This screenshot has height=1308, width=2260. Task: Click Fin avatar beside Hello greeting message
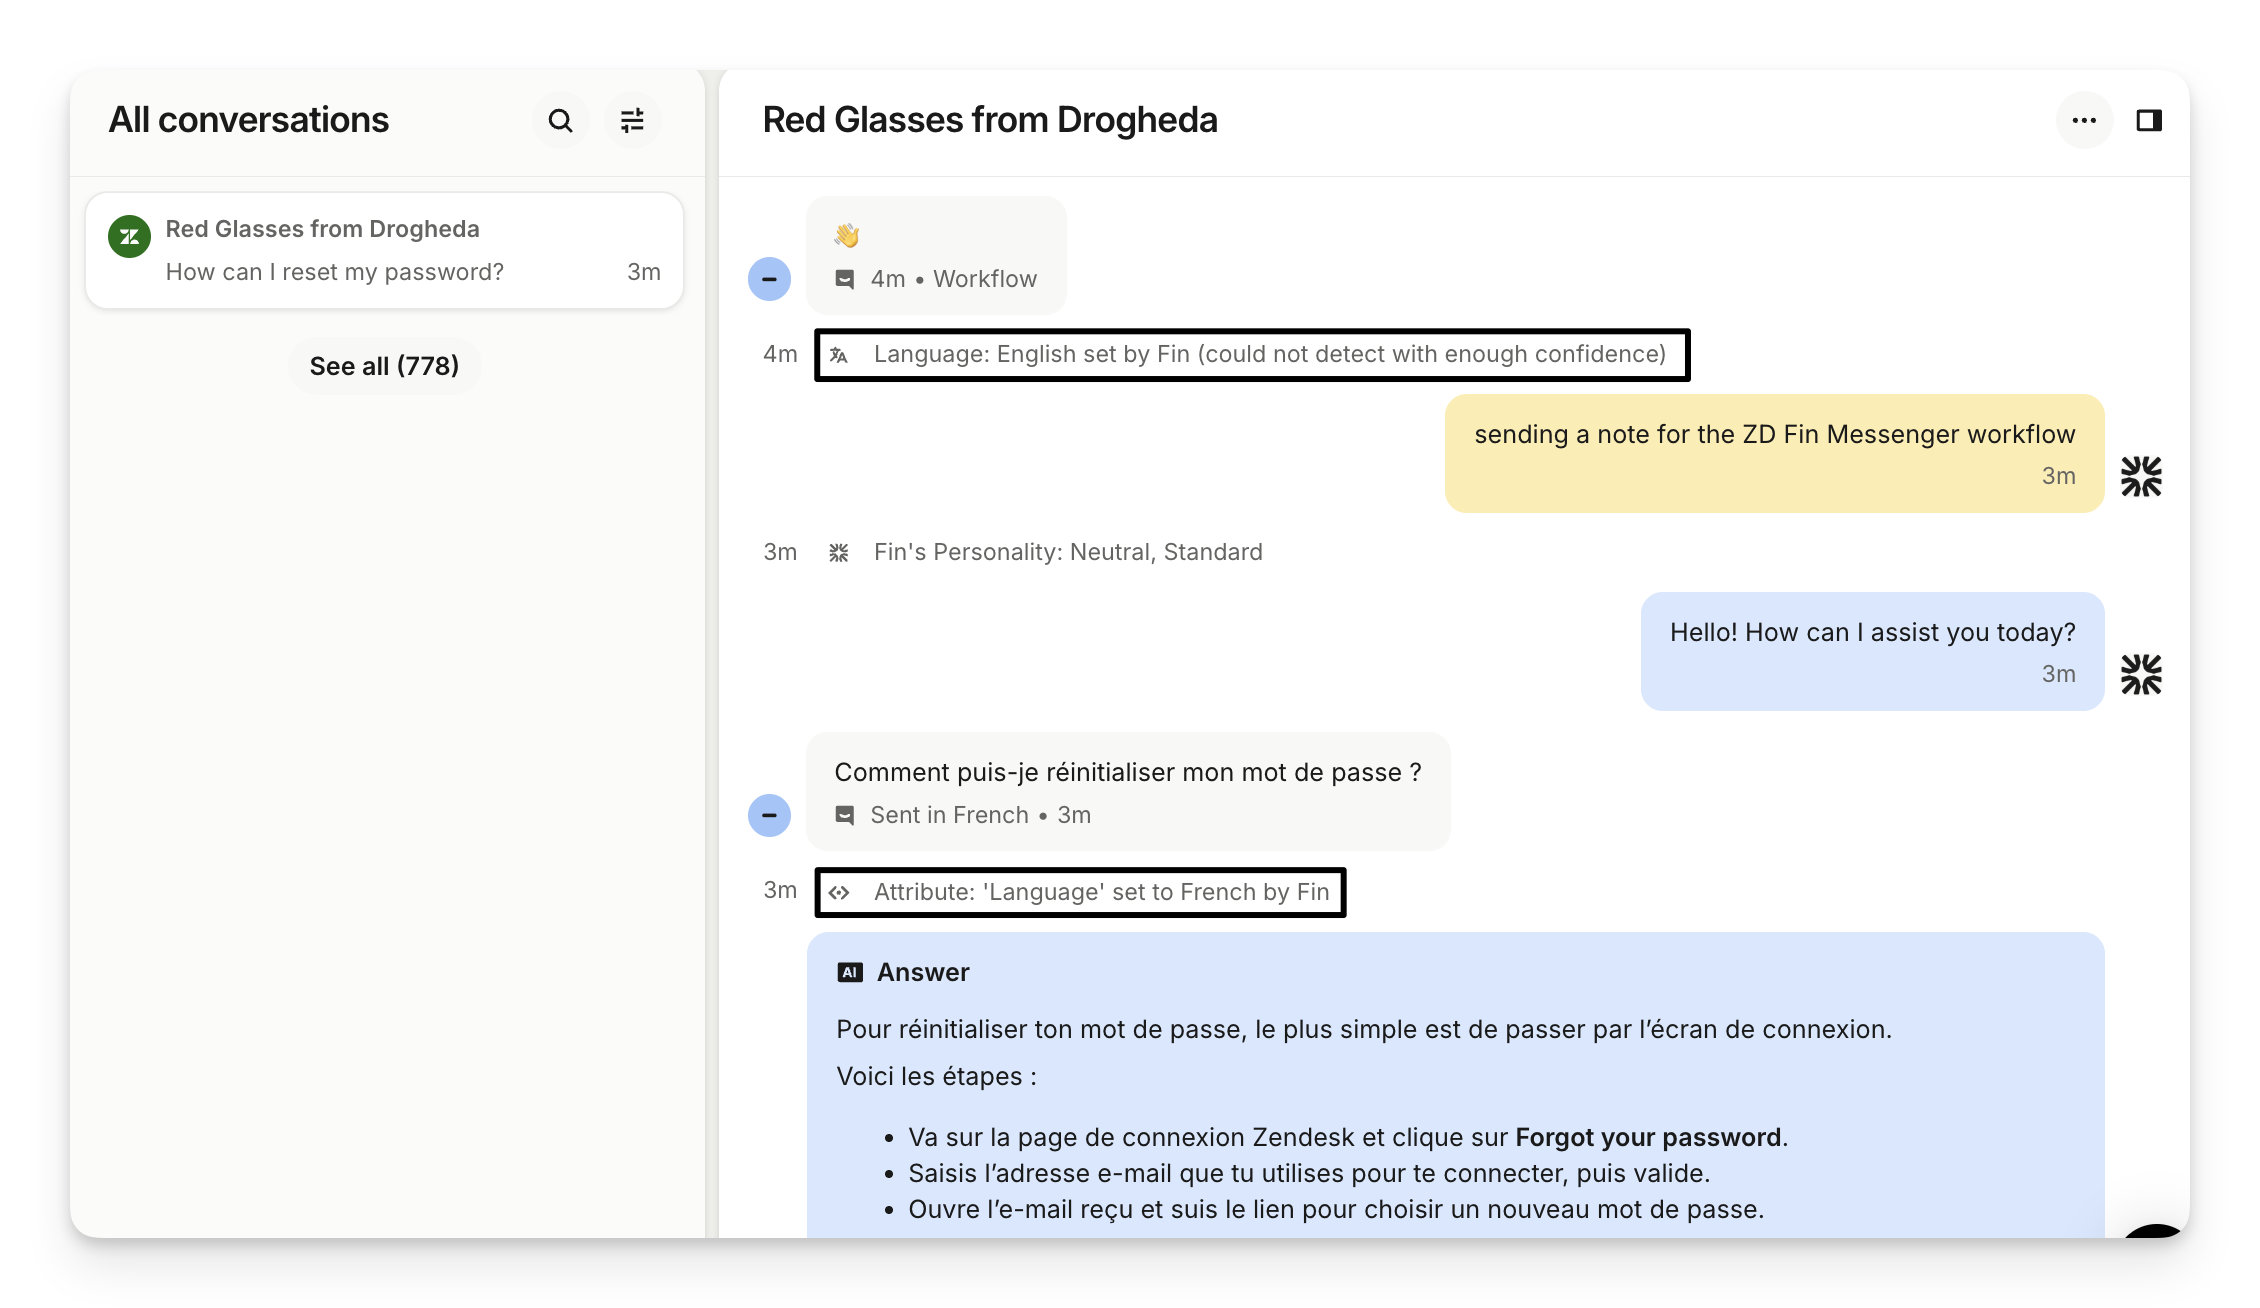(x=2141, y=674)
